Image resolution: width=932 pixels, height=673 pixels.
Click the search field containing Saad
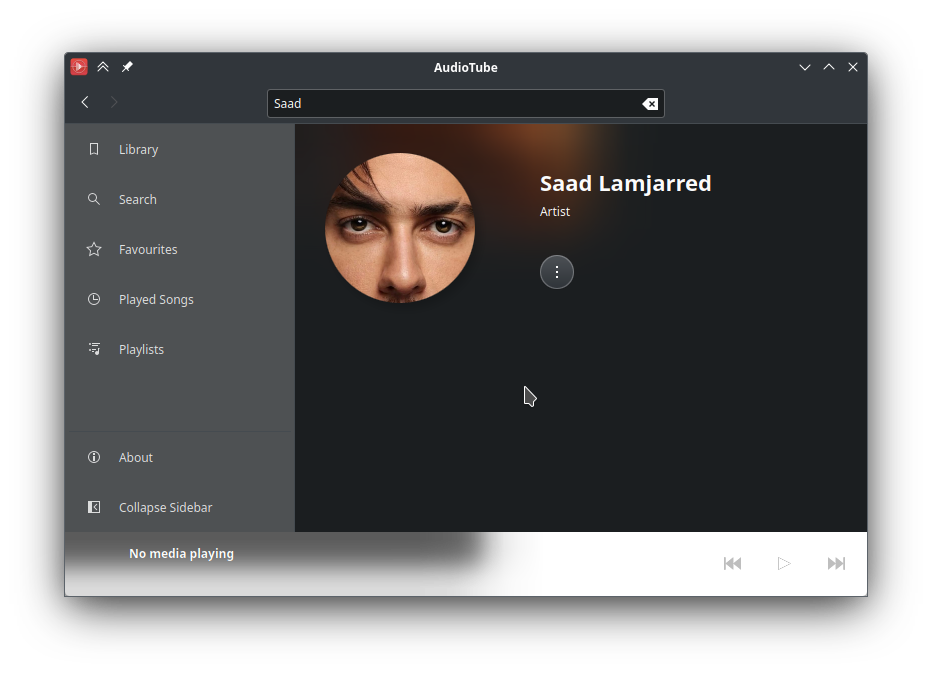coord(465,103)
